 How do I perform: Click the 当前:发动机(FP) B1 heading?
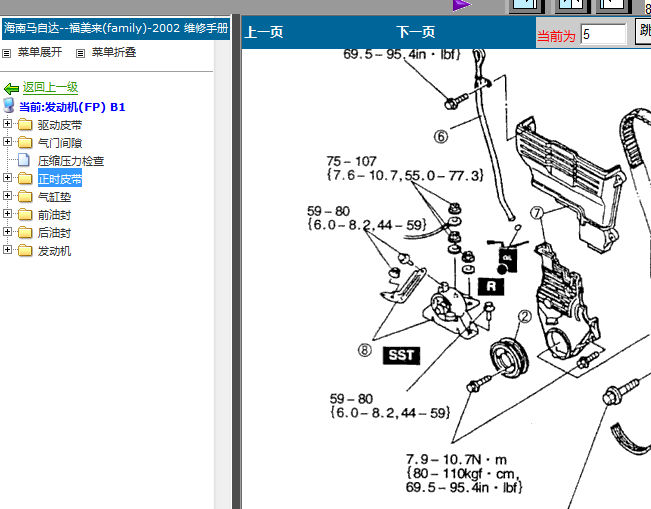coord(72,107)
